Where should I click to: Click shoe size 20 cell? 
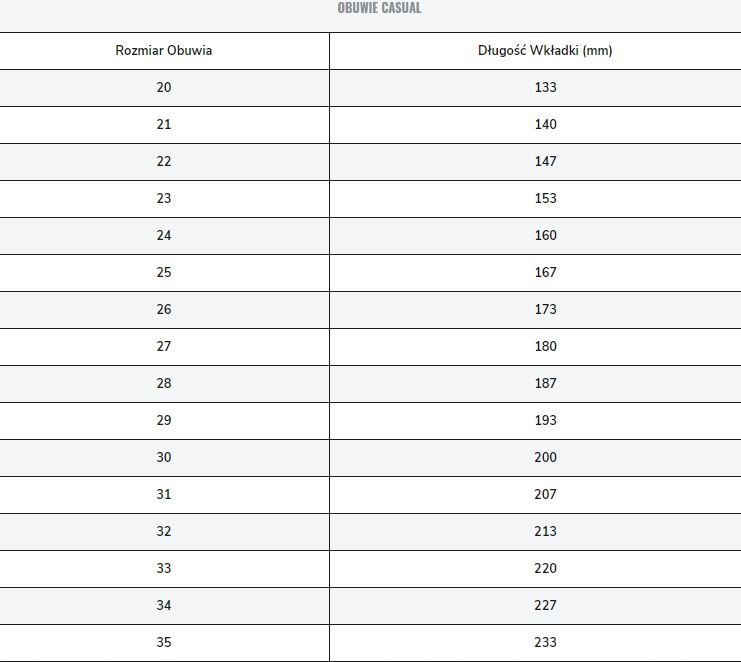(164, 87)
